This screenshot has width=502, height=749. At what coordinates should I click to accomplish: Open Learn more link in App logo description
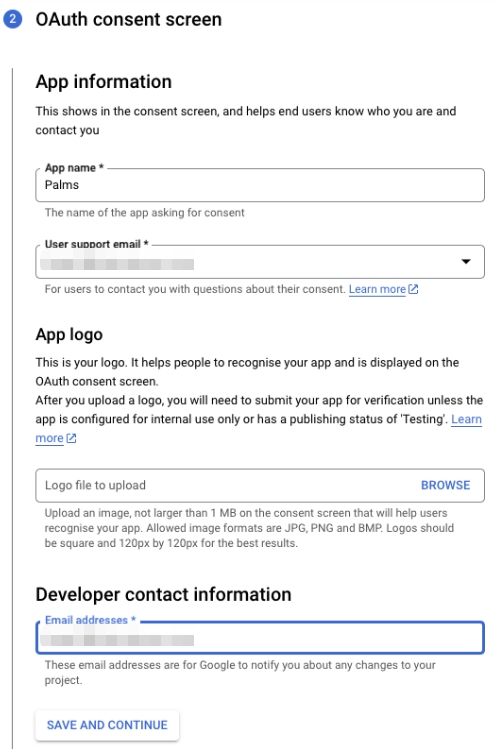[x=466, y=419]
